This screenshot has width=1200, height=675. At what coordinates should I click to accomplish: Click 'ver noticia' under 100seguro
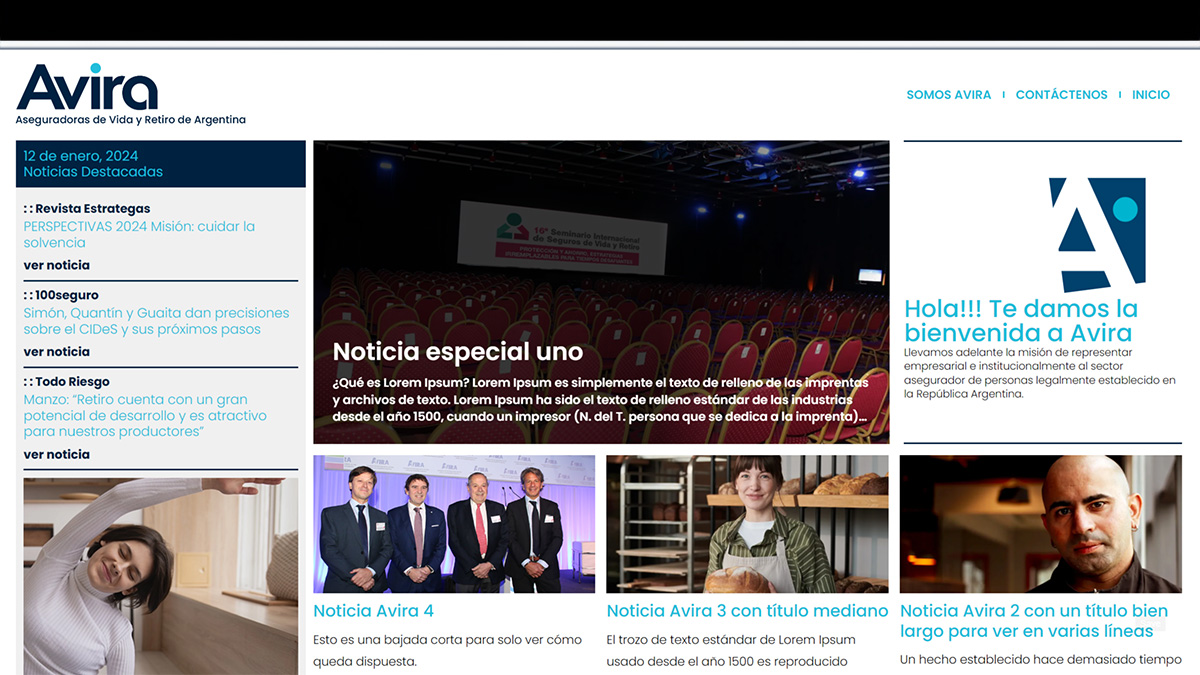coord(57,351)
